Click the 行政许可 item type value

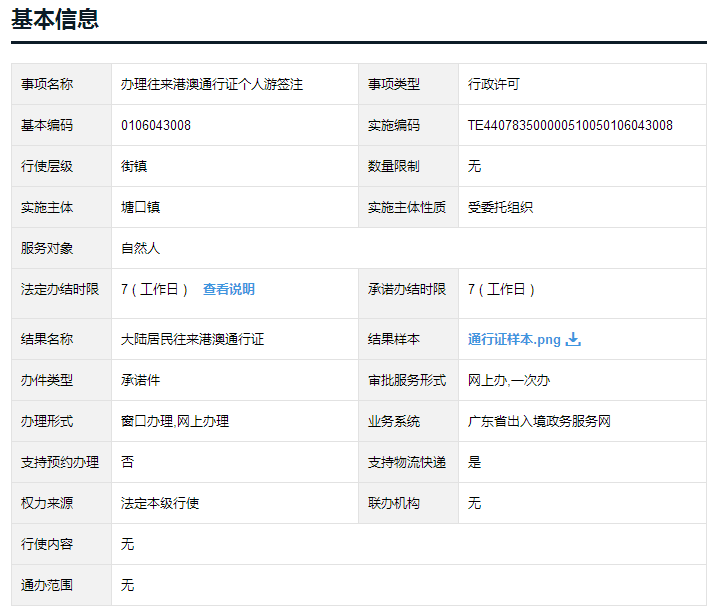pos(494,85)
